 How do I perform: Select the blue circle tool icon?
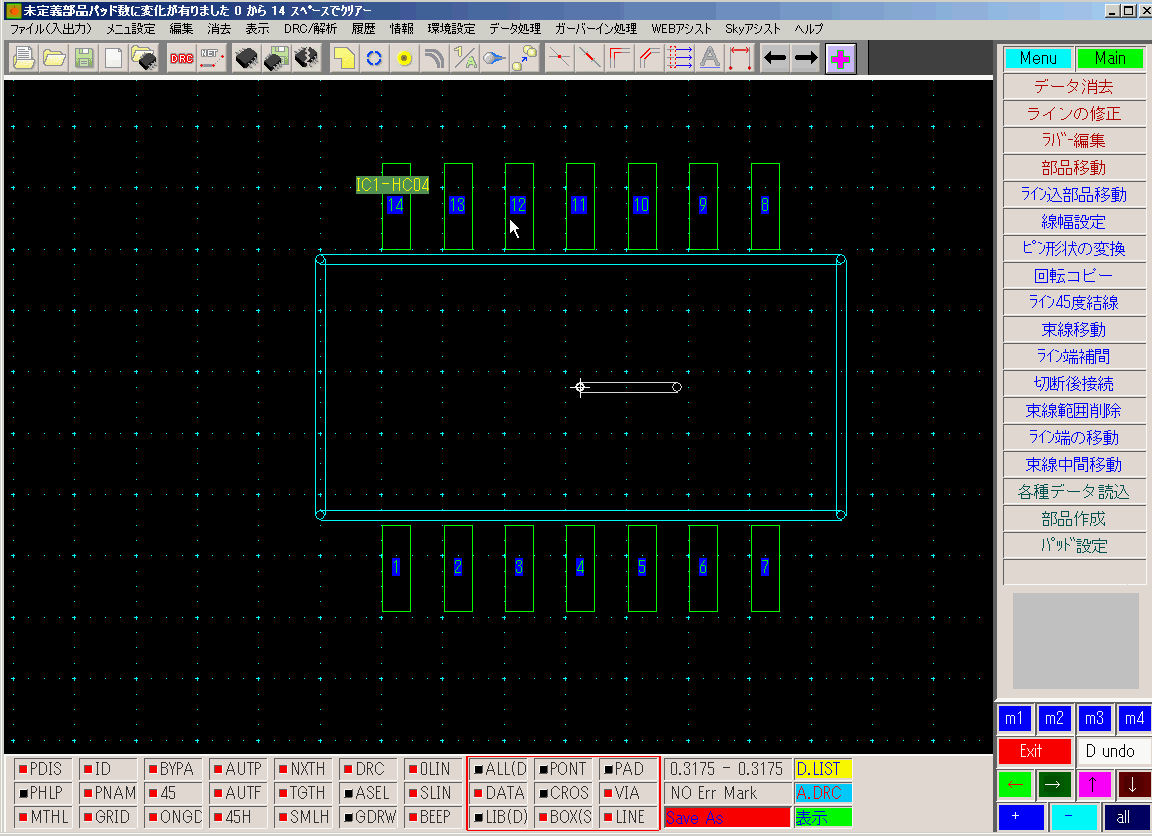coord(373,58)
